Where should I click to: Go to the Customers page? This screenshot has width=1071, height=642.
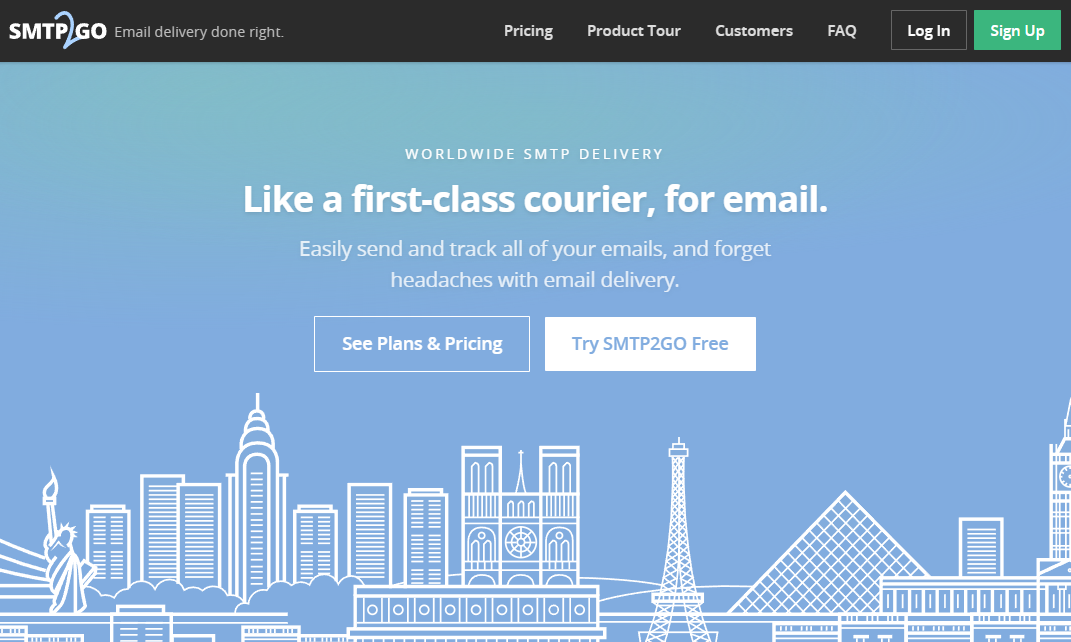point(753,31)
